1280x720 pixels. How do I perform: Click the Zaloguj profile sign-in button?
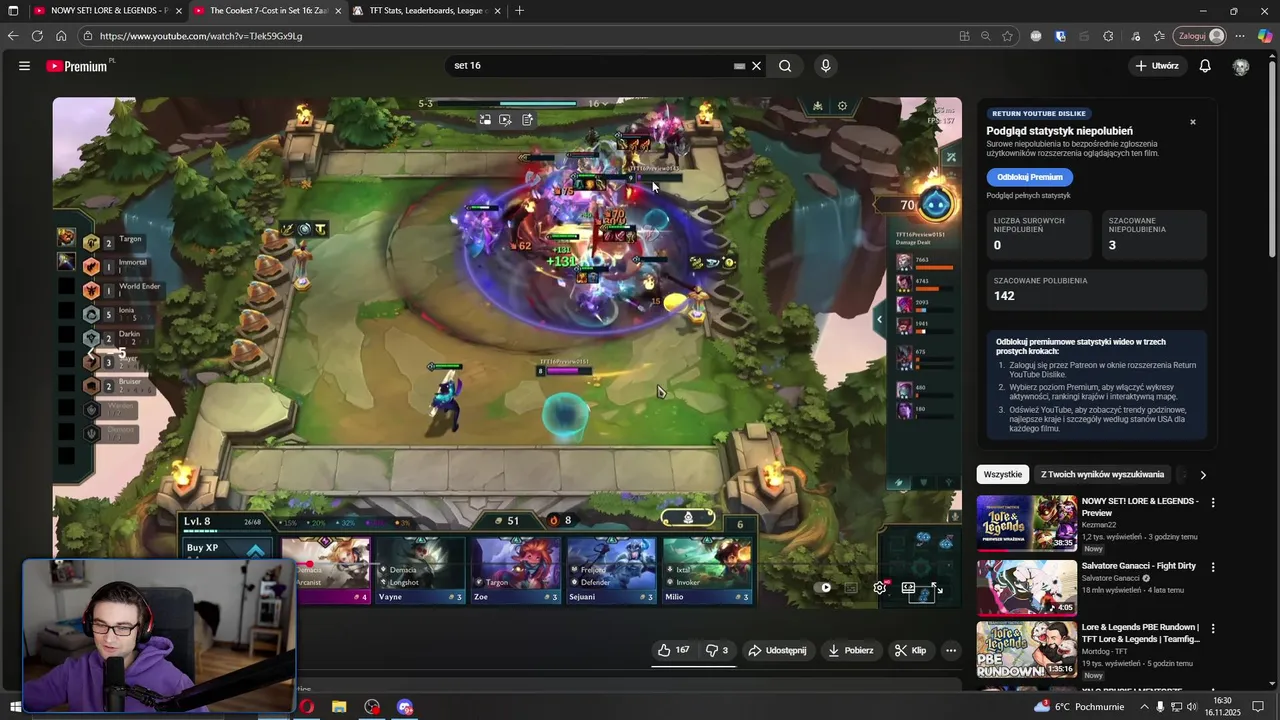1200,36
